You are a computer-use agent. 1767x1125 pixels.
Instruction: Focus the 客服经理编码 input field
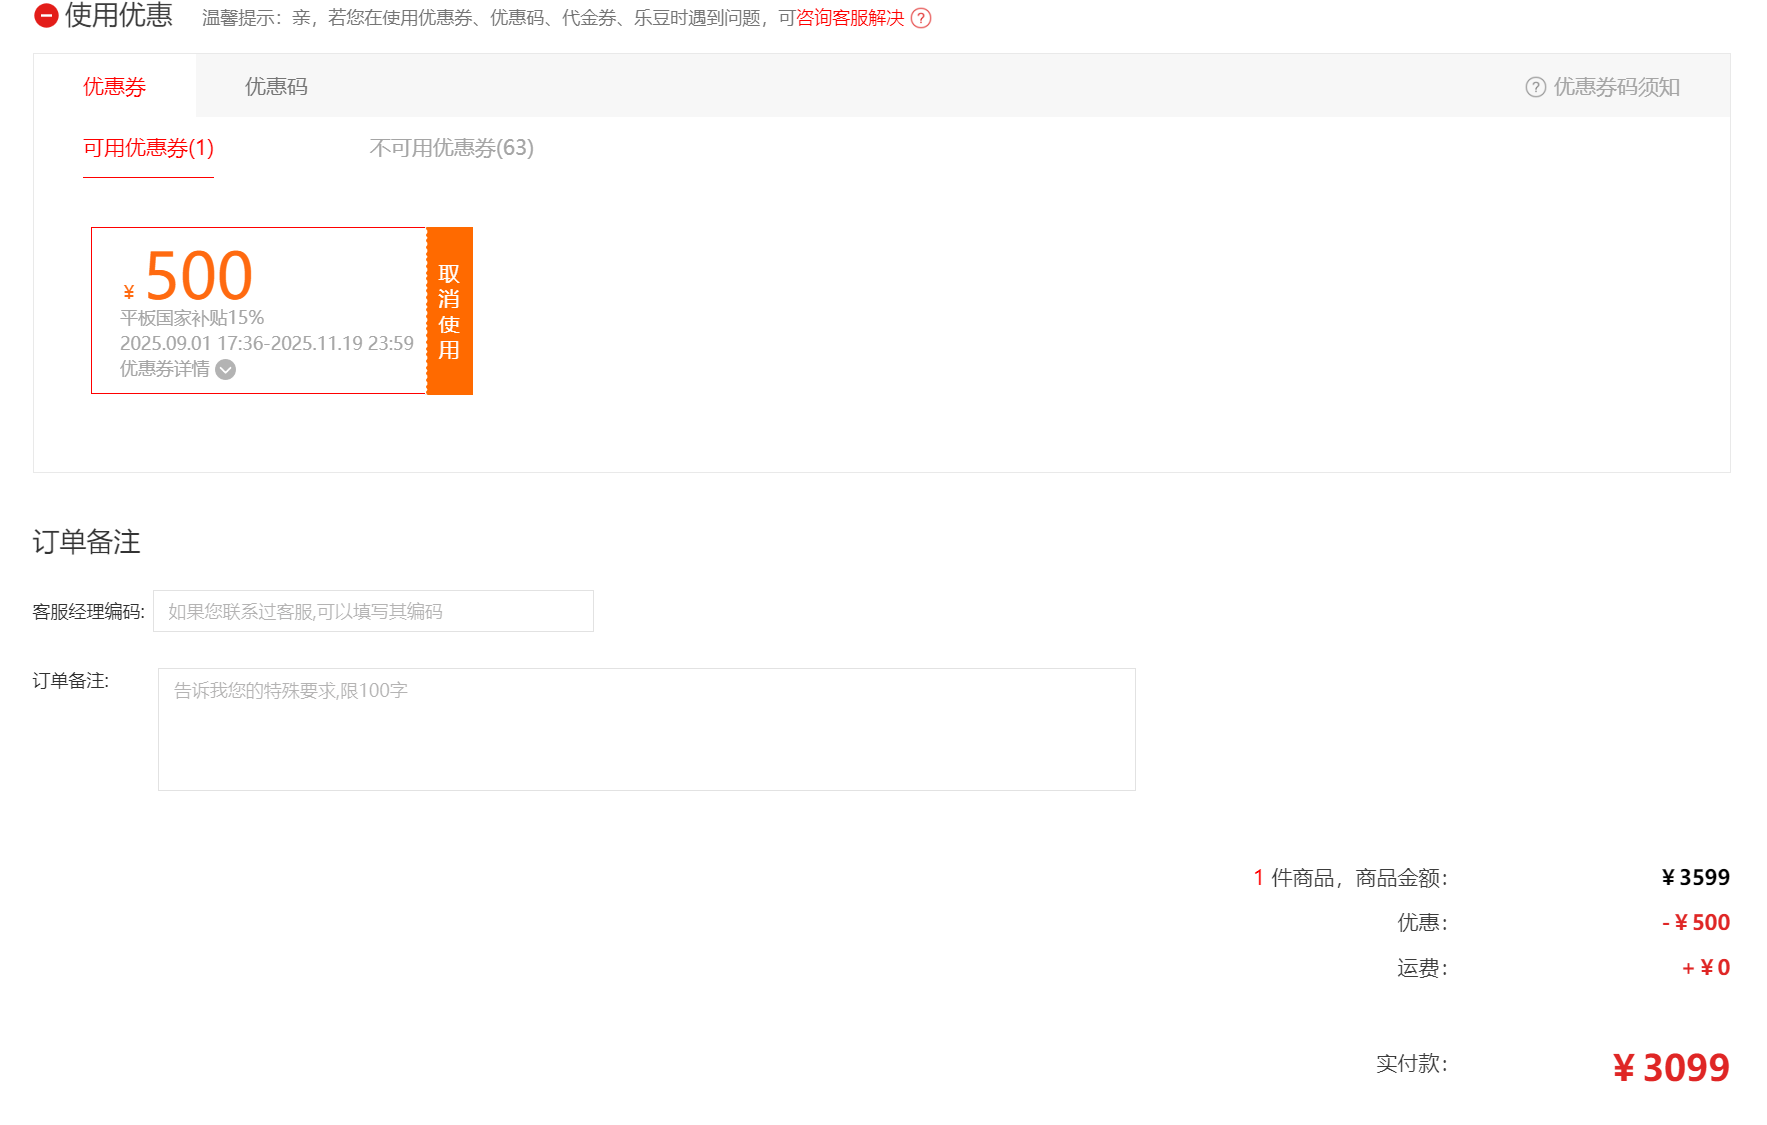[x=373, y=611]
